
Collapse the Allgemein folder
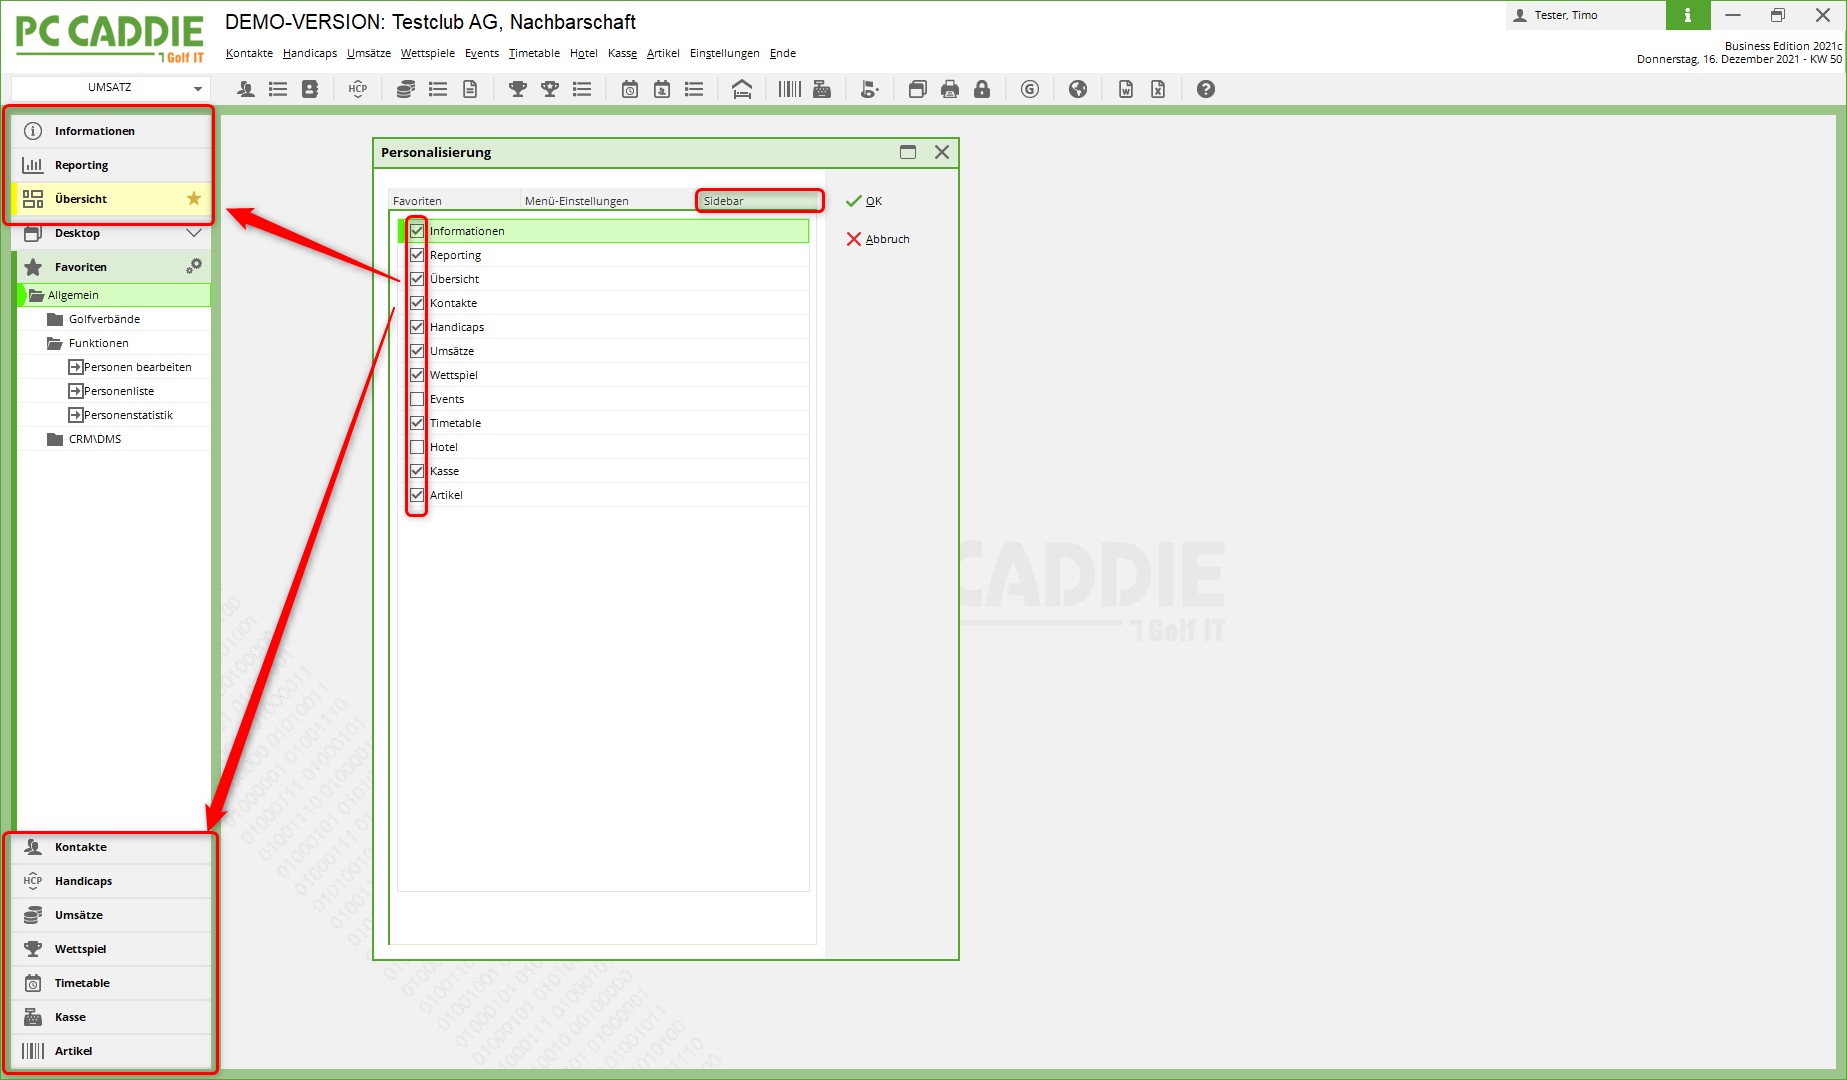click(x=37, y=295)
